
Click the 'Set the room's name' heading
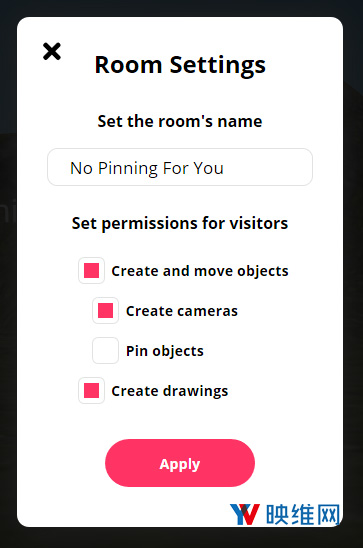point(180,121)
